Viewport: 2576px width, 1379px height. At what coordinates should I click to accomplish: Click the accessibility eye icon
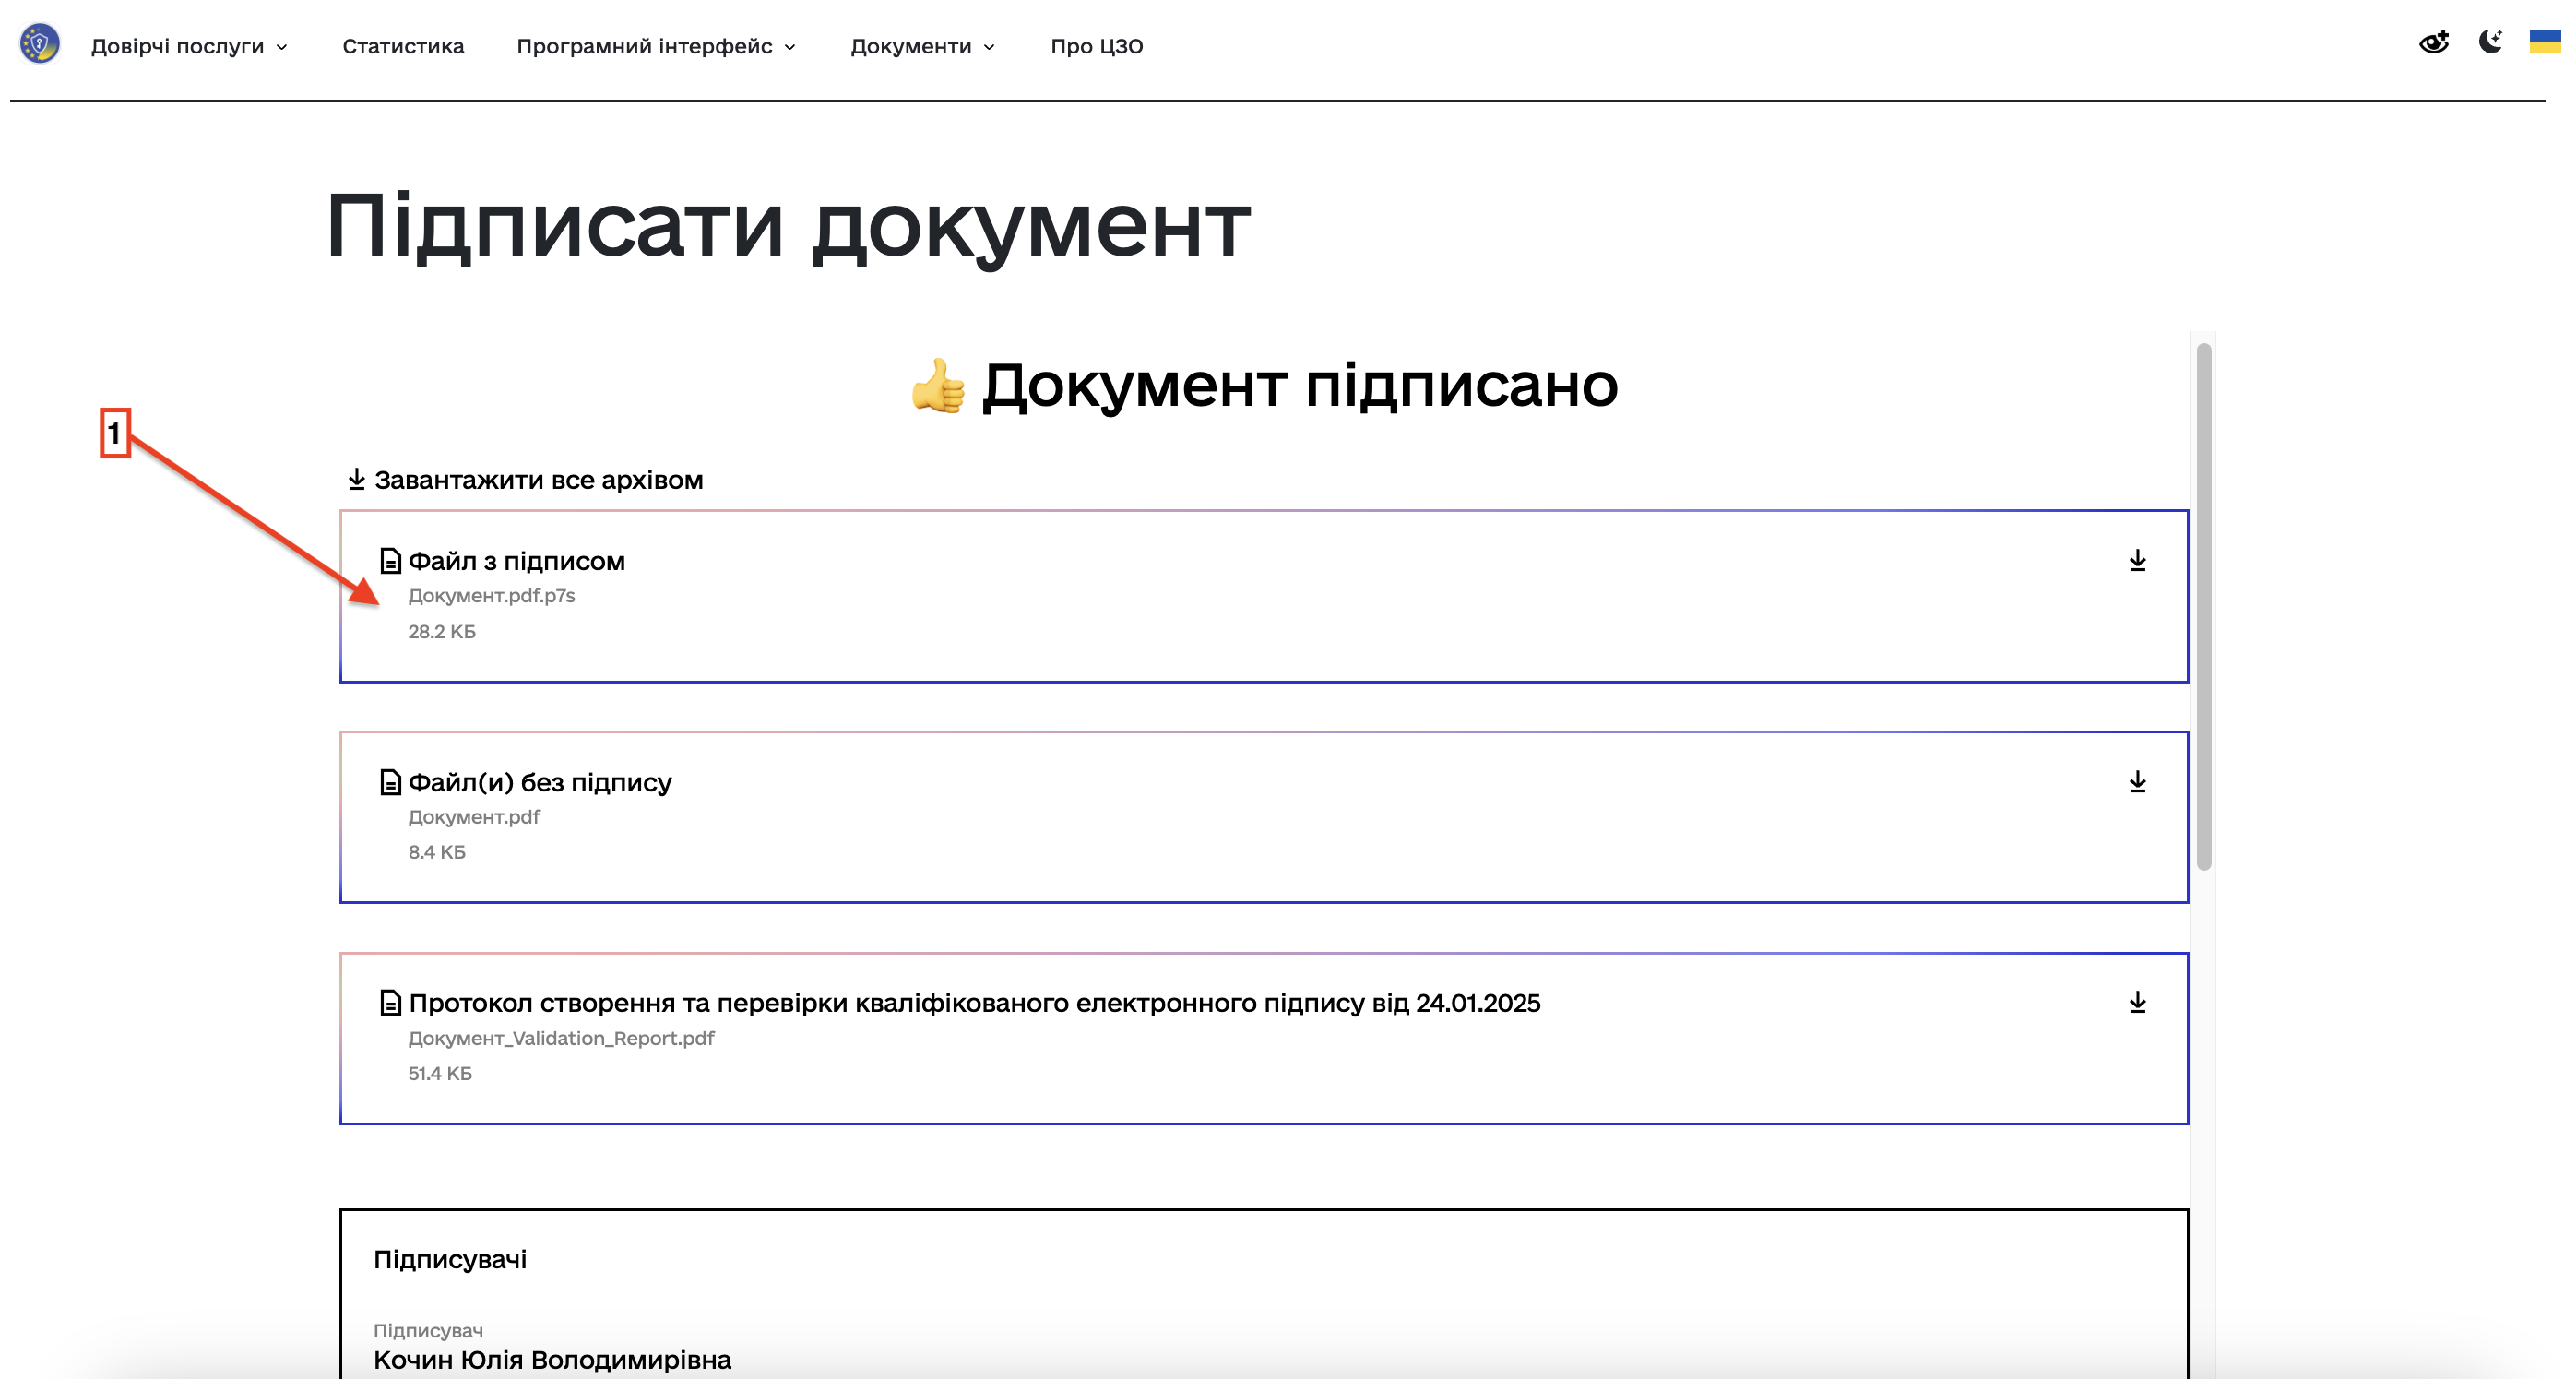coord(2432,42)
